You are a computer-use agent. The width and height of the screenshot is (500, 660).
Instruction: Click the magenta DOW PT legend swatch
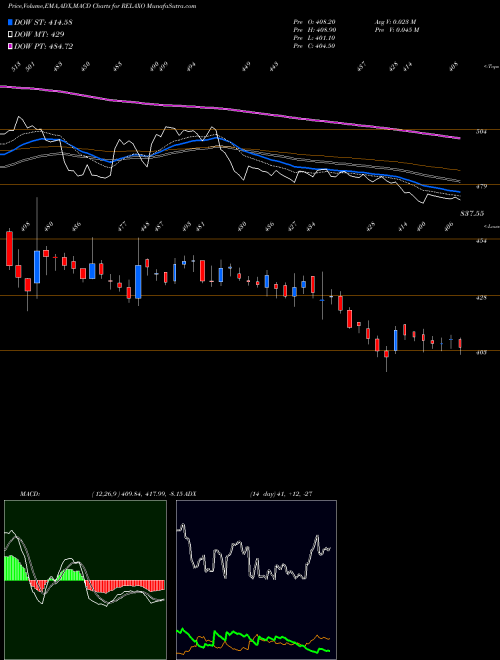pos(10,46)
